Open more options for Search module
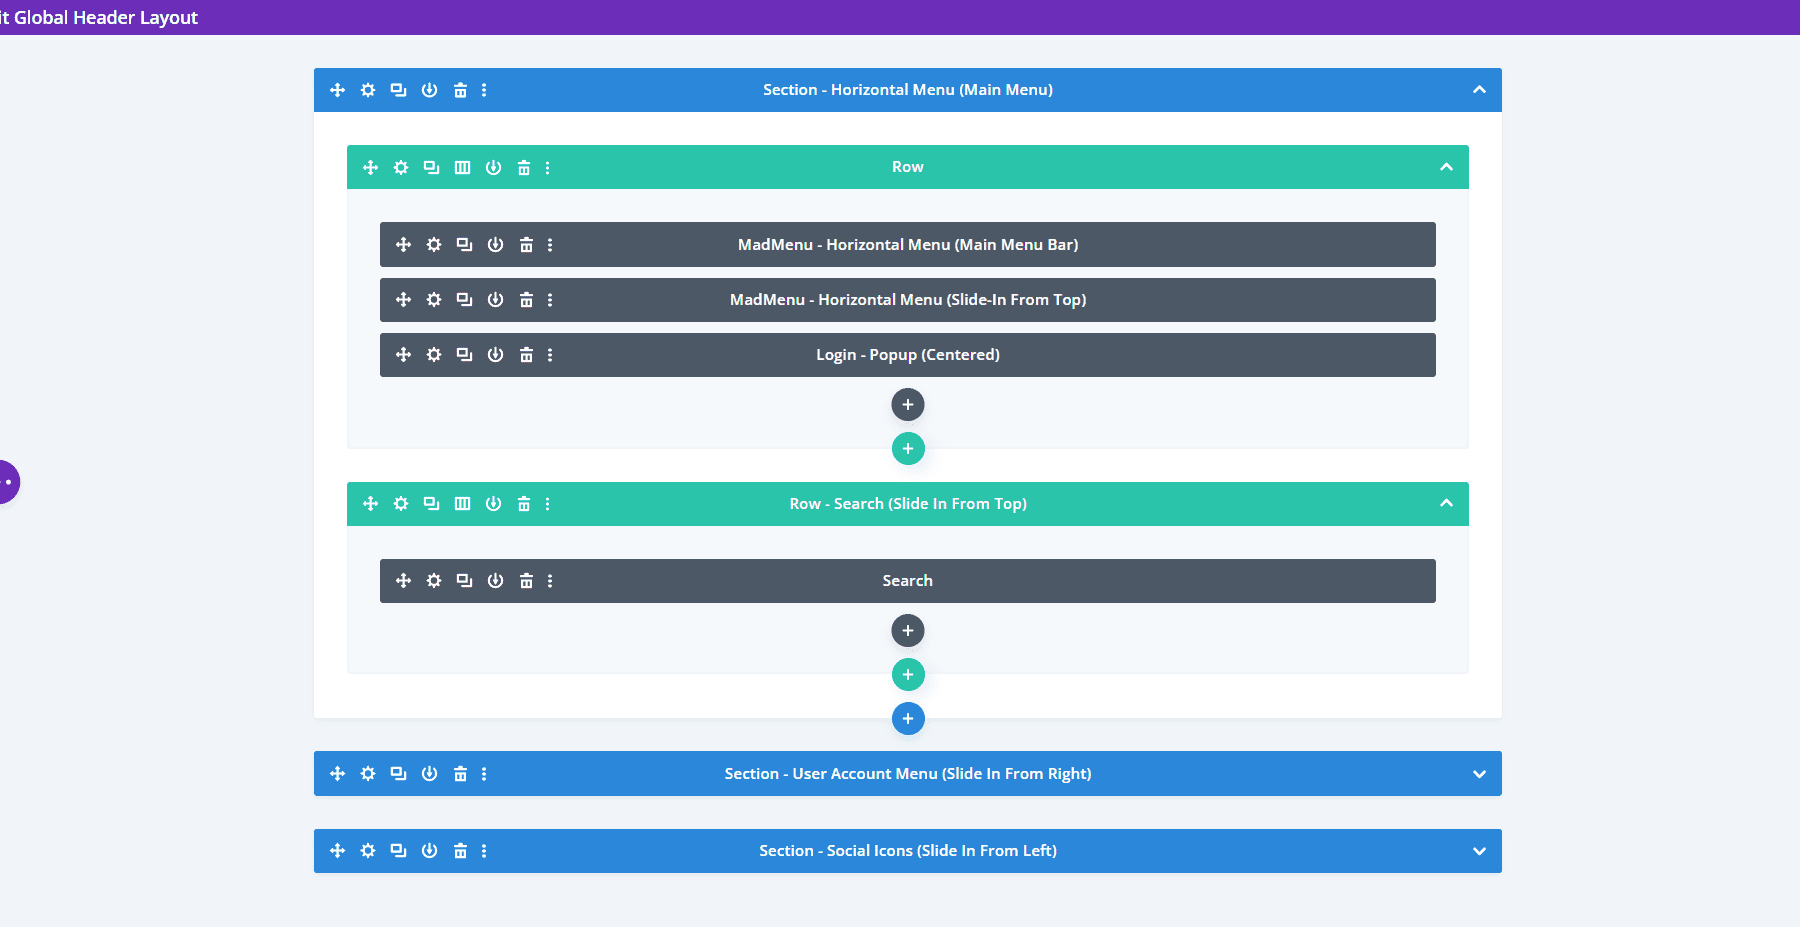Image resolution: width=1800 pixels, height=927 pixels. (x=550, y=580)
